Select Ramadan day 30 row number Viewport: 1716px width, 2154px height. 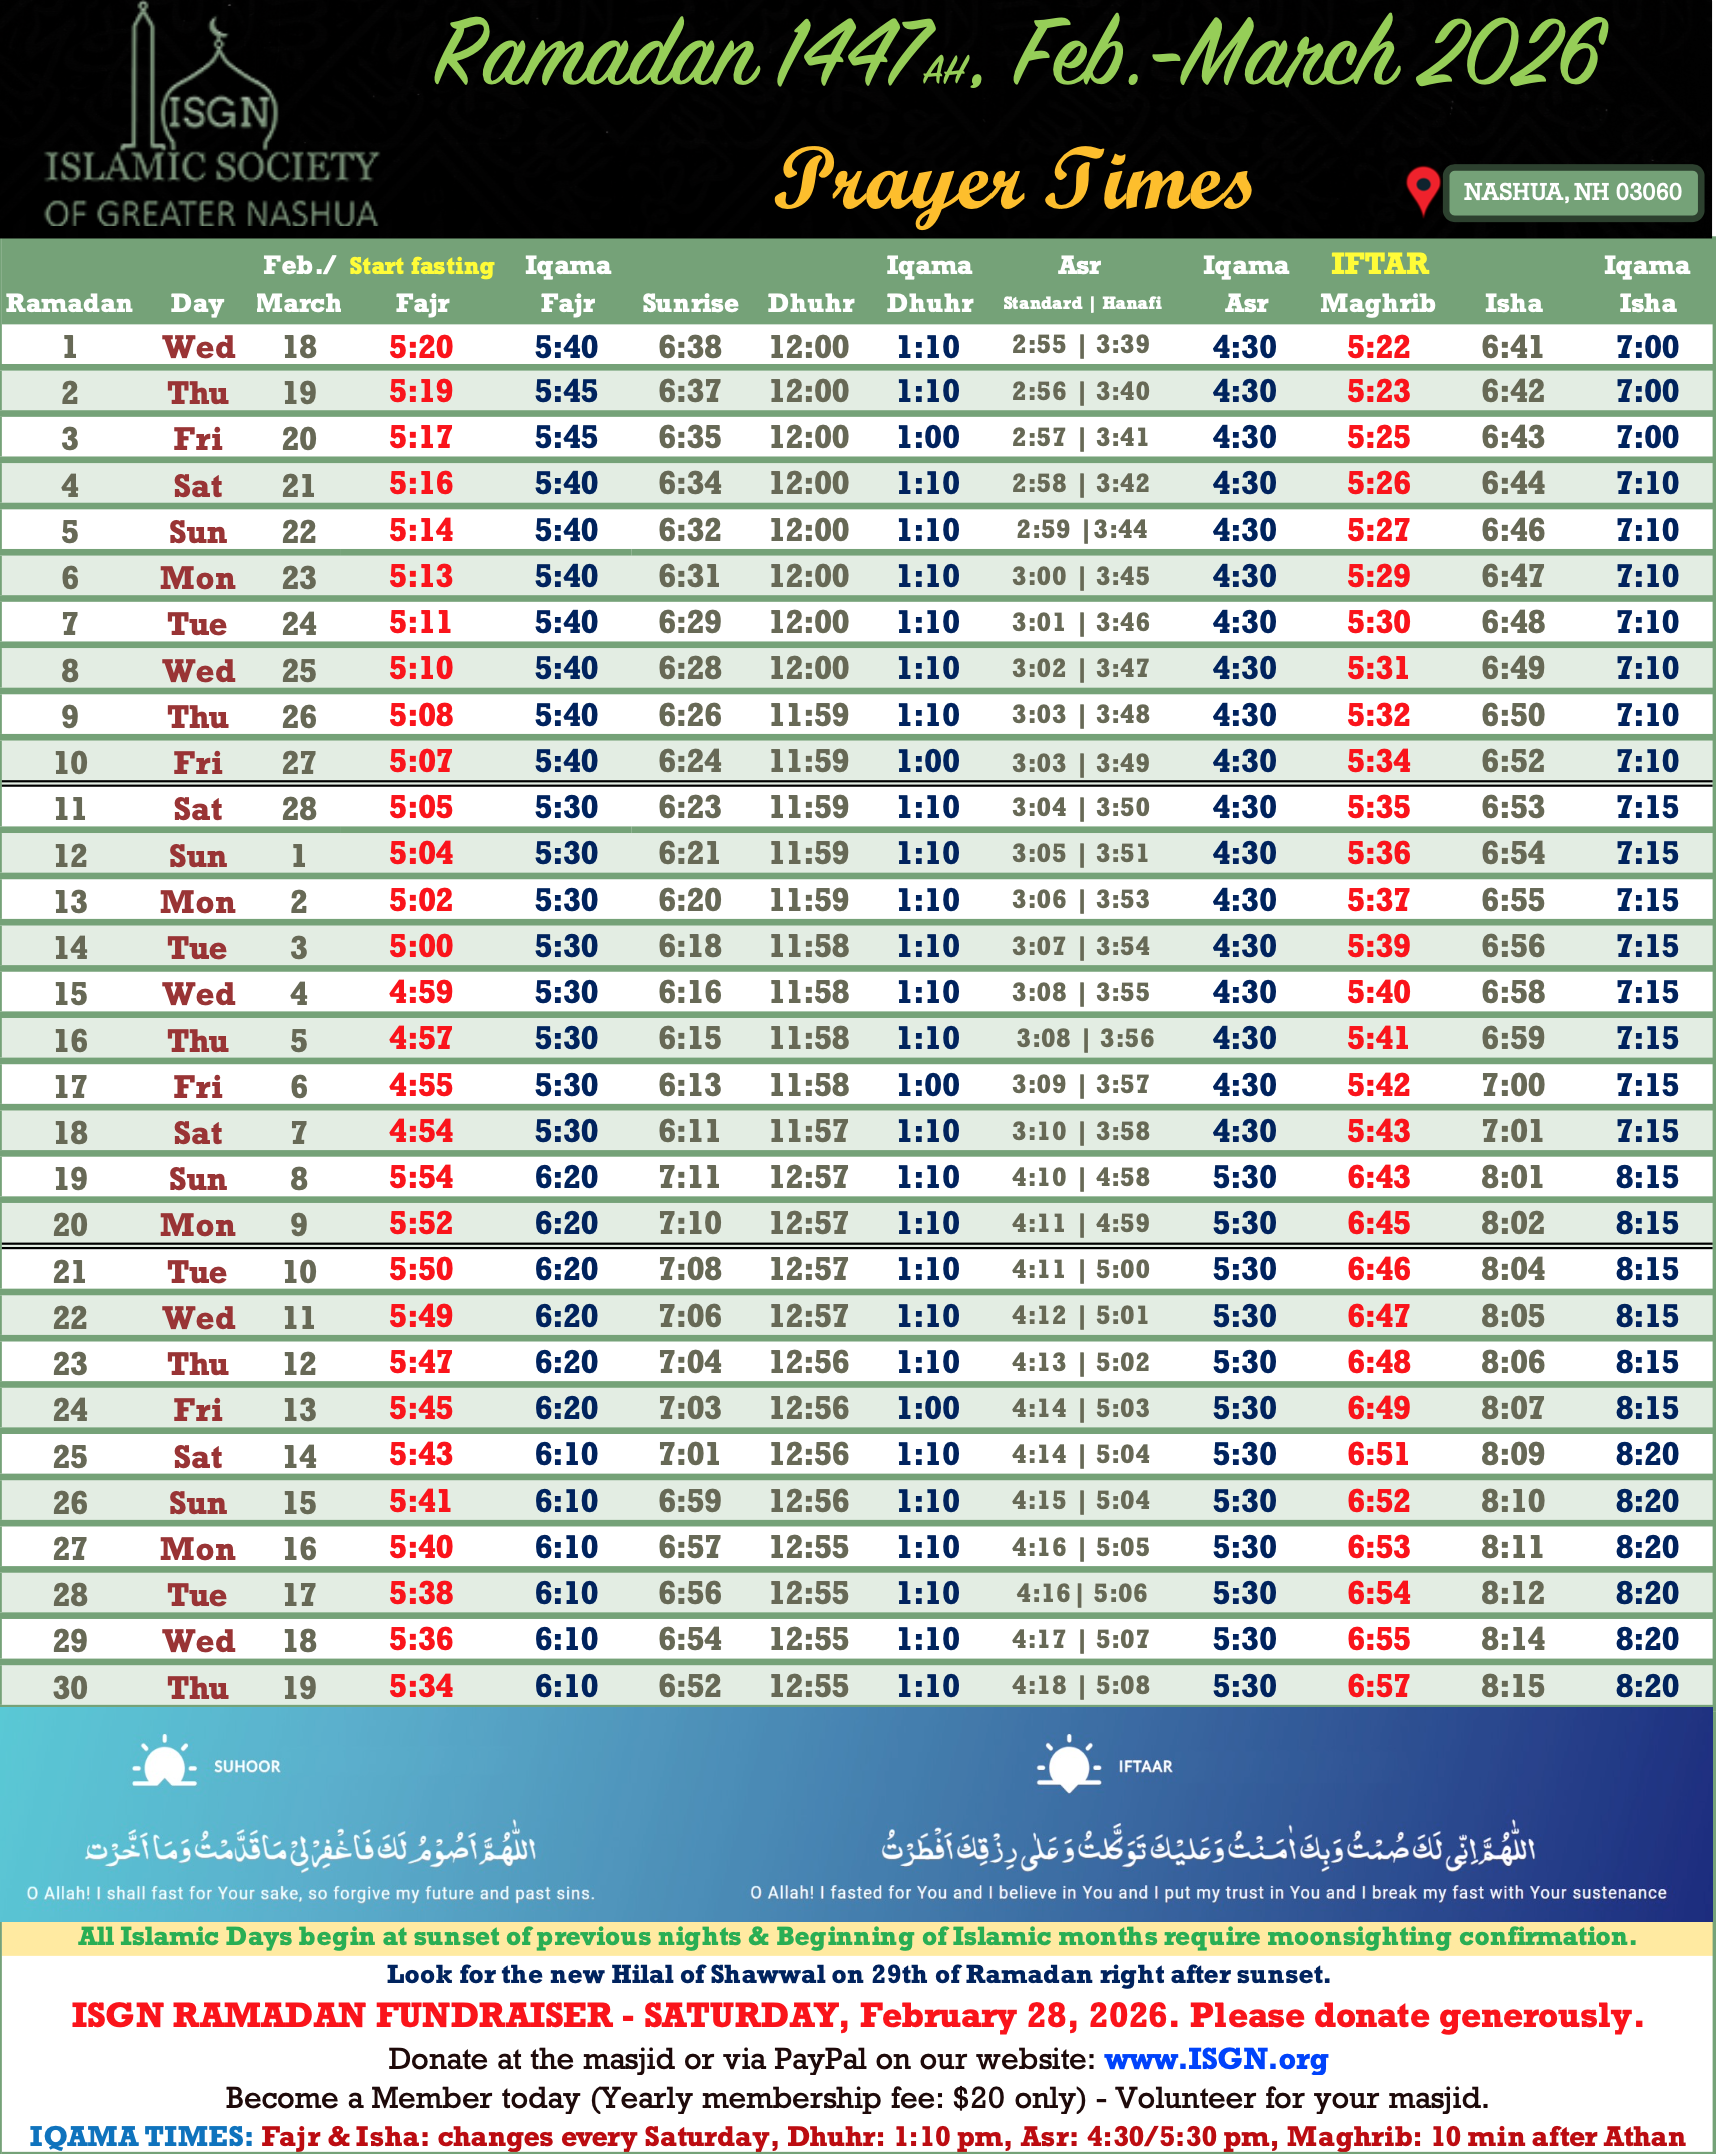[x=70, y=1687]
